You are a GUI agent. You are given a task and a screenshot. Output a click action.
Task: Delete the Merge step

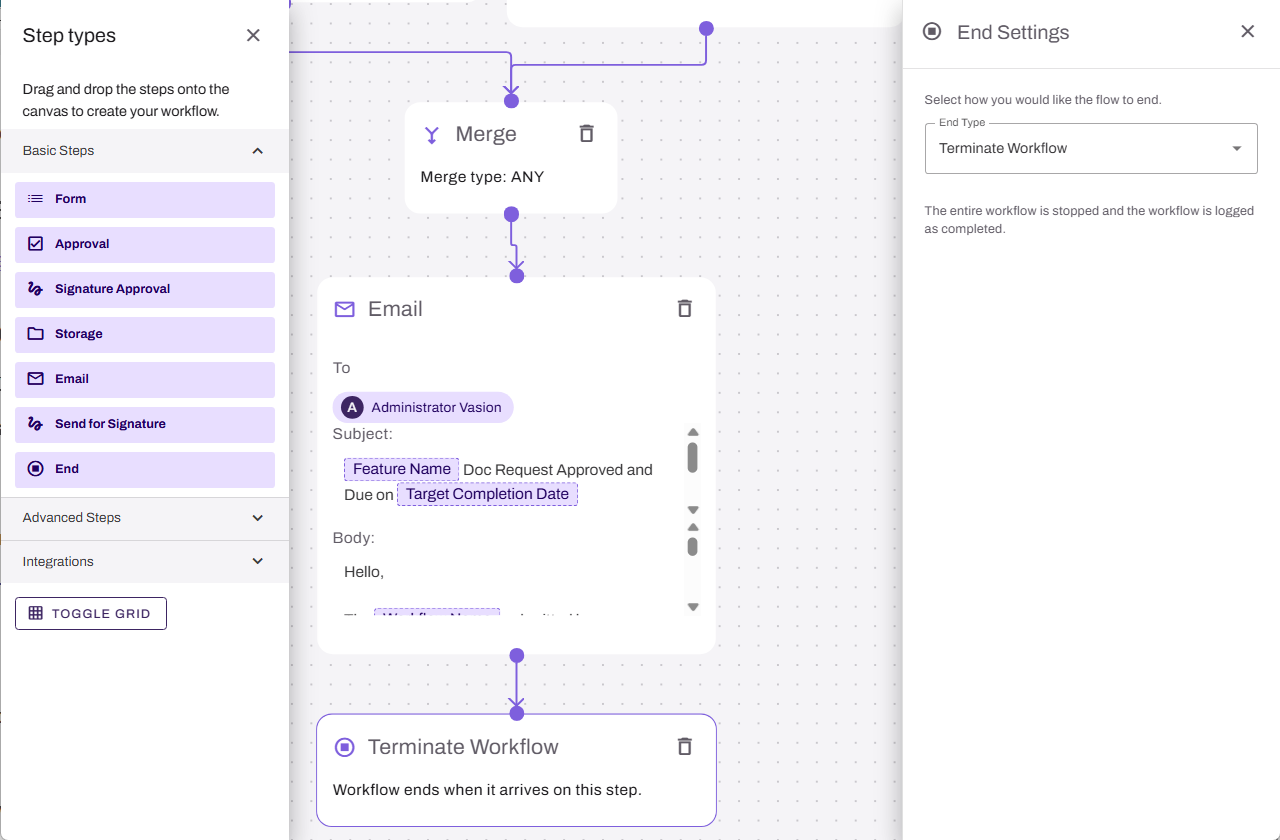click(x=587, y=134)
